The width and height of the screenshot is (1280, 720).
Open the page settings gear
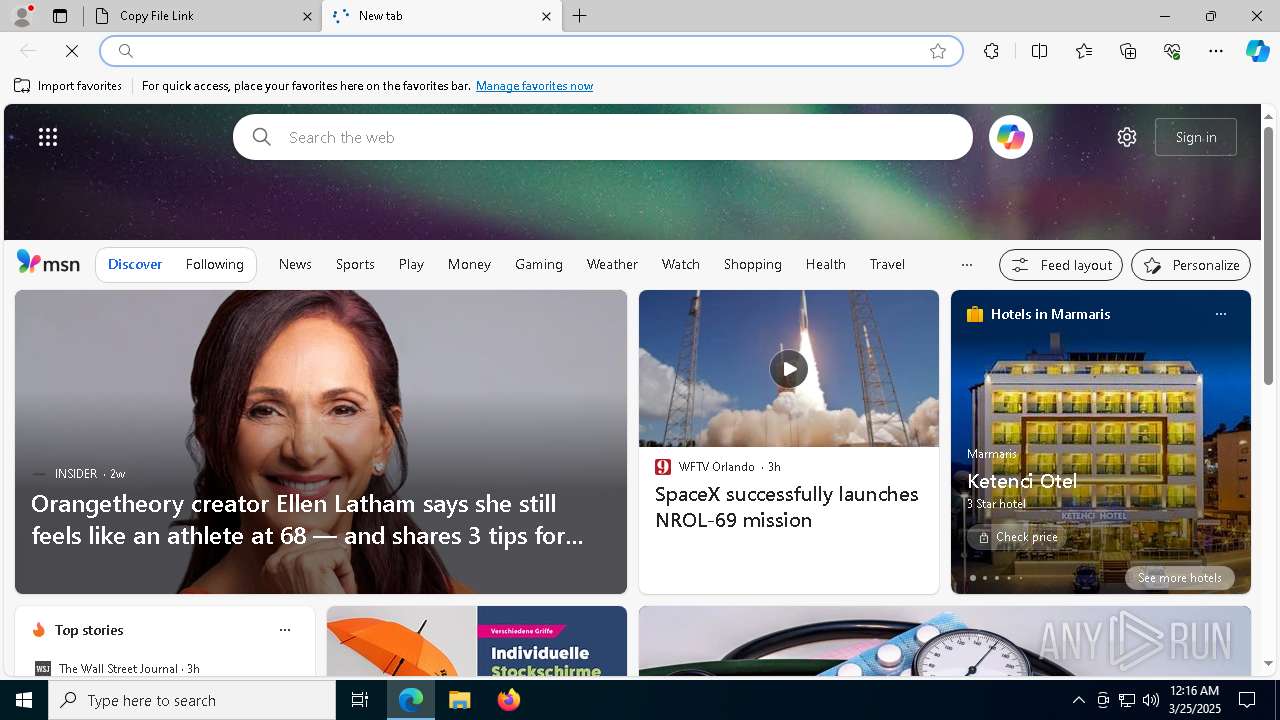click(1127, 137)
